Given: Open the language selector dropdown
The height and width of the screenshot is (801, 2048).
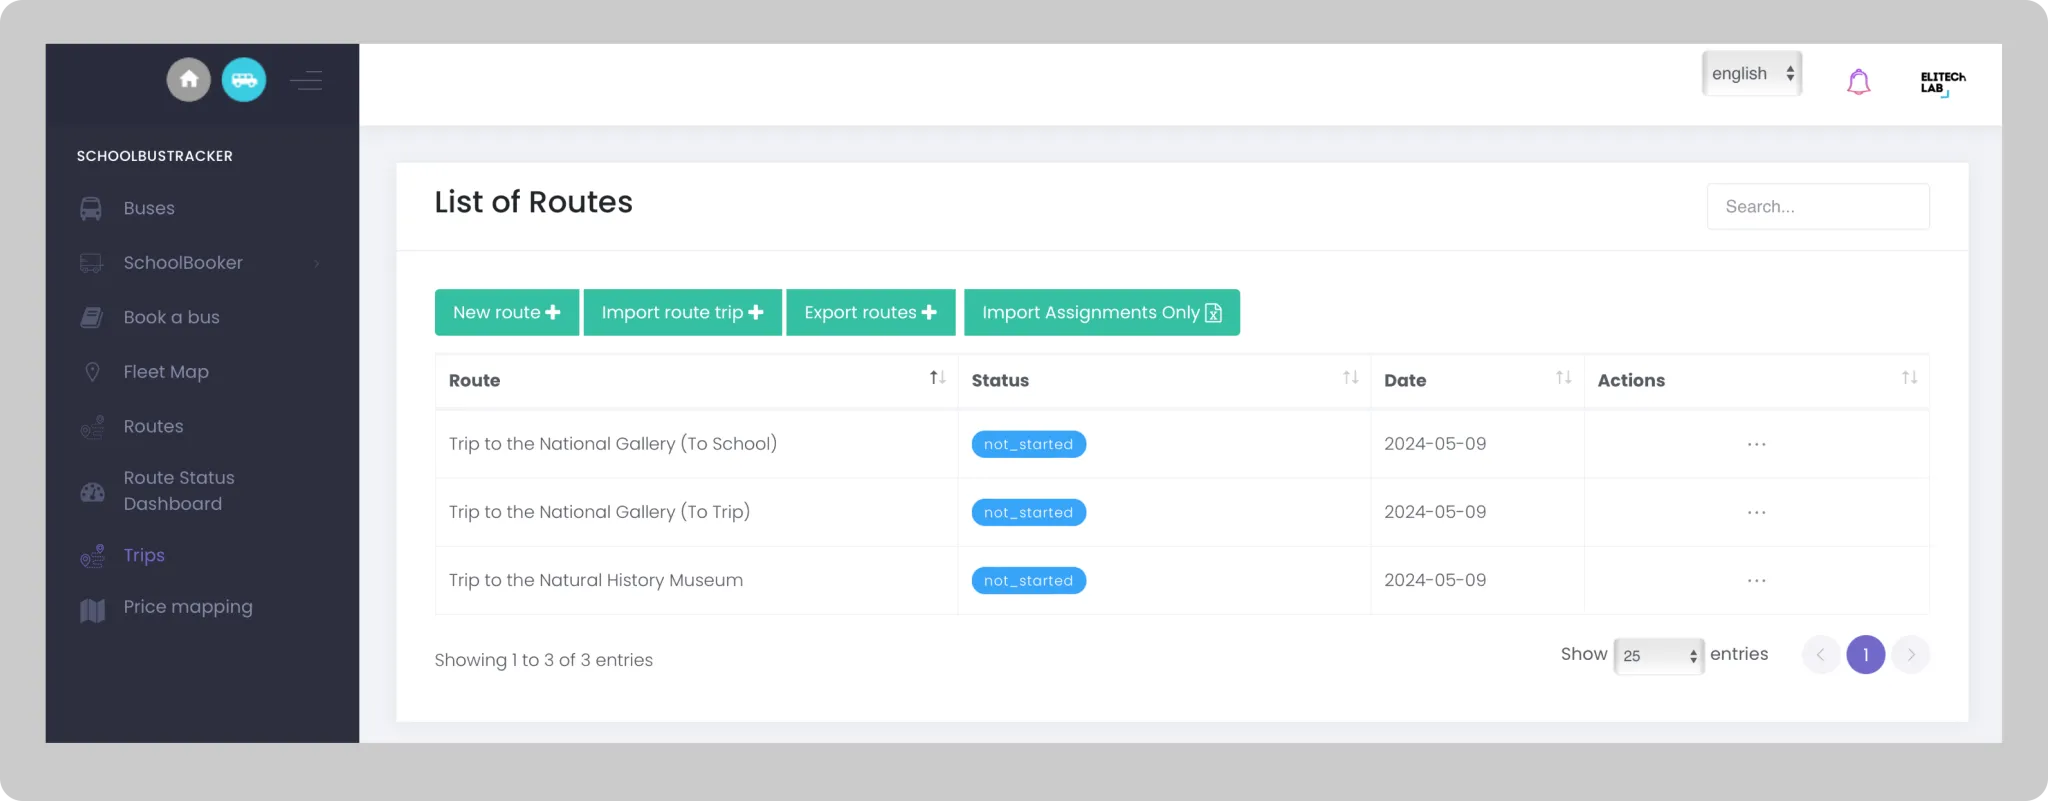Looking at the screenshot, I should [x=1751, y=74].
